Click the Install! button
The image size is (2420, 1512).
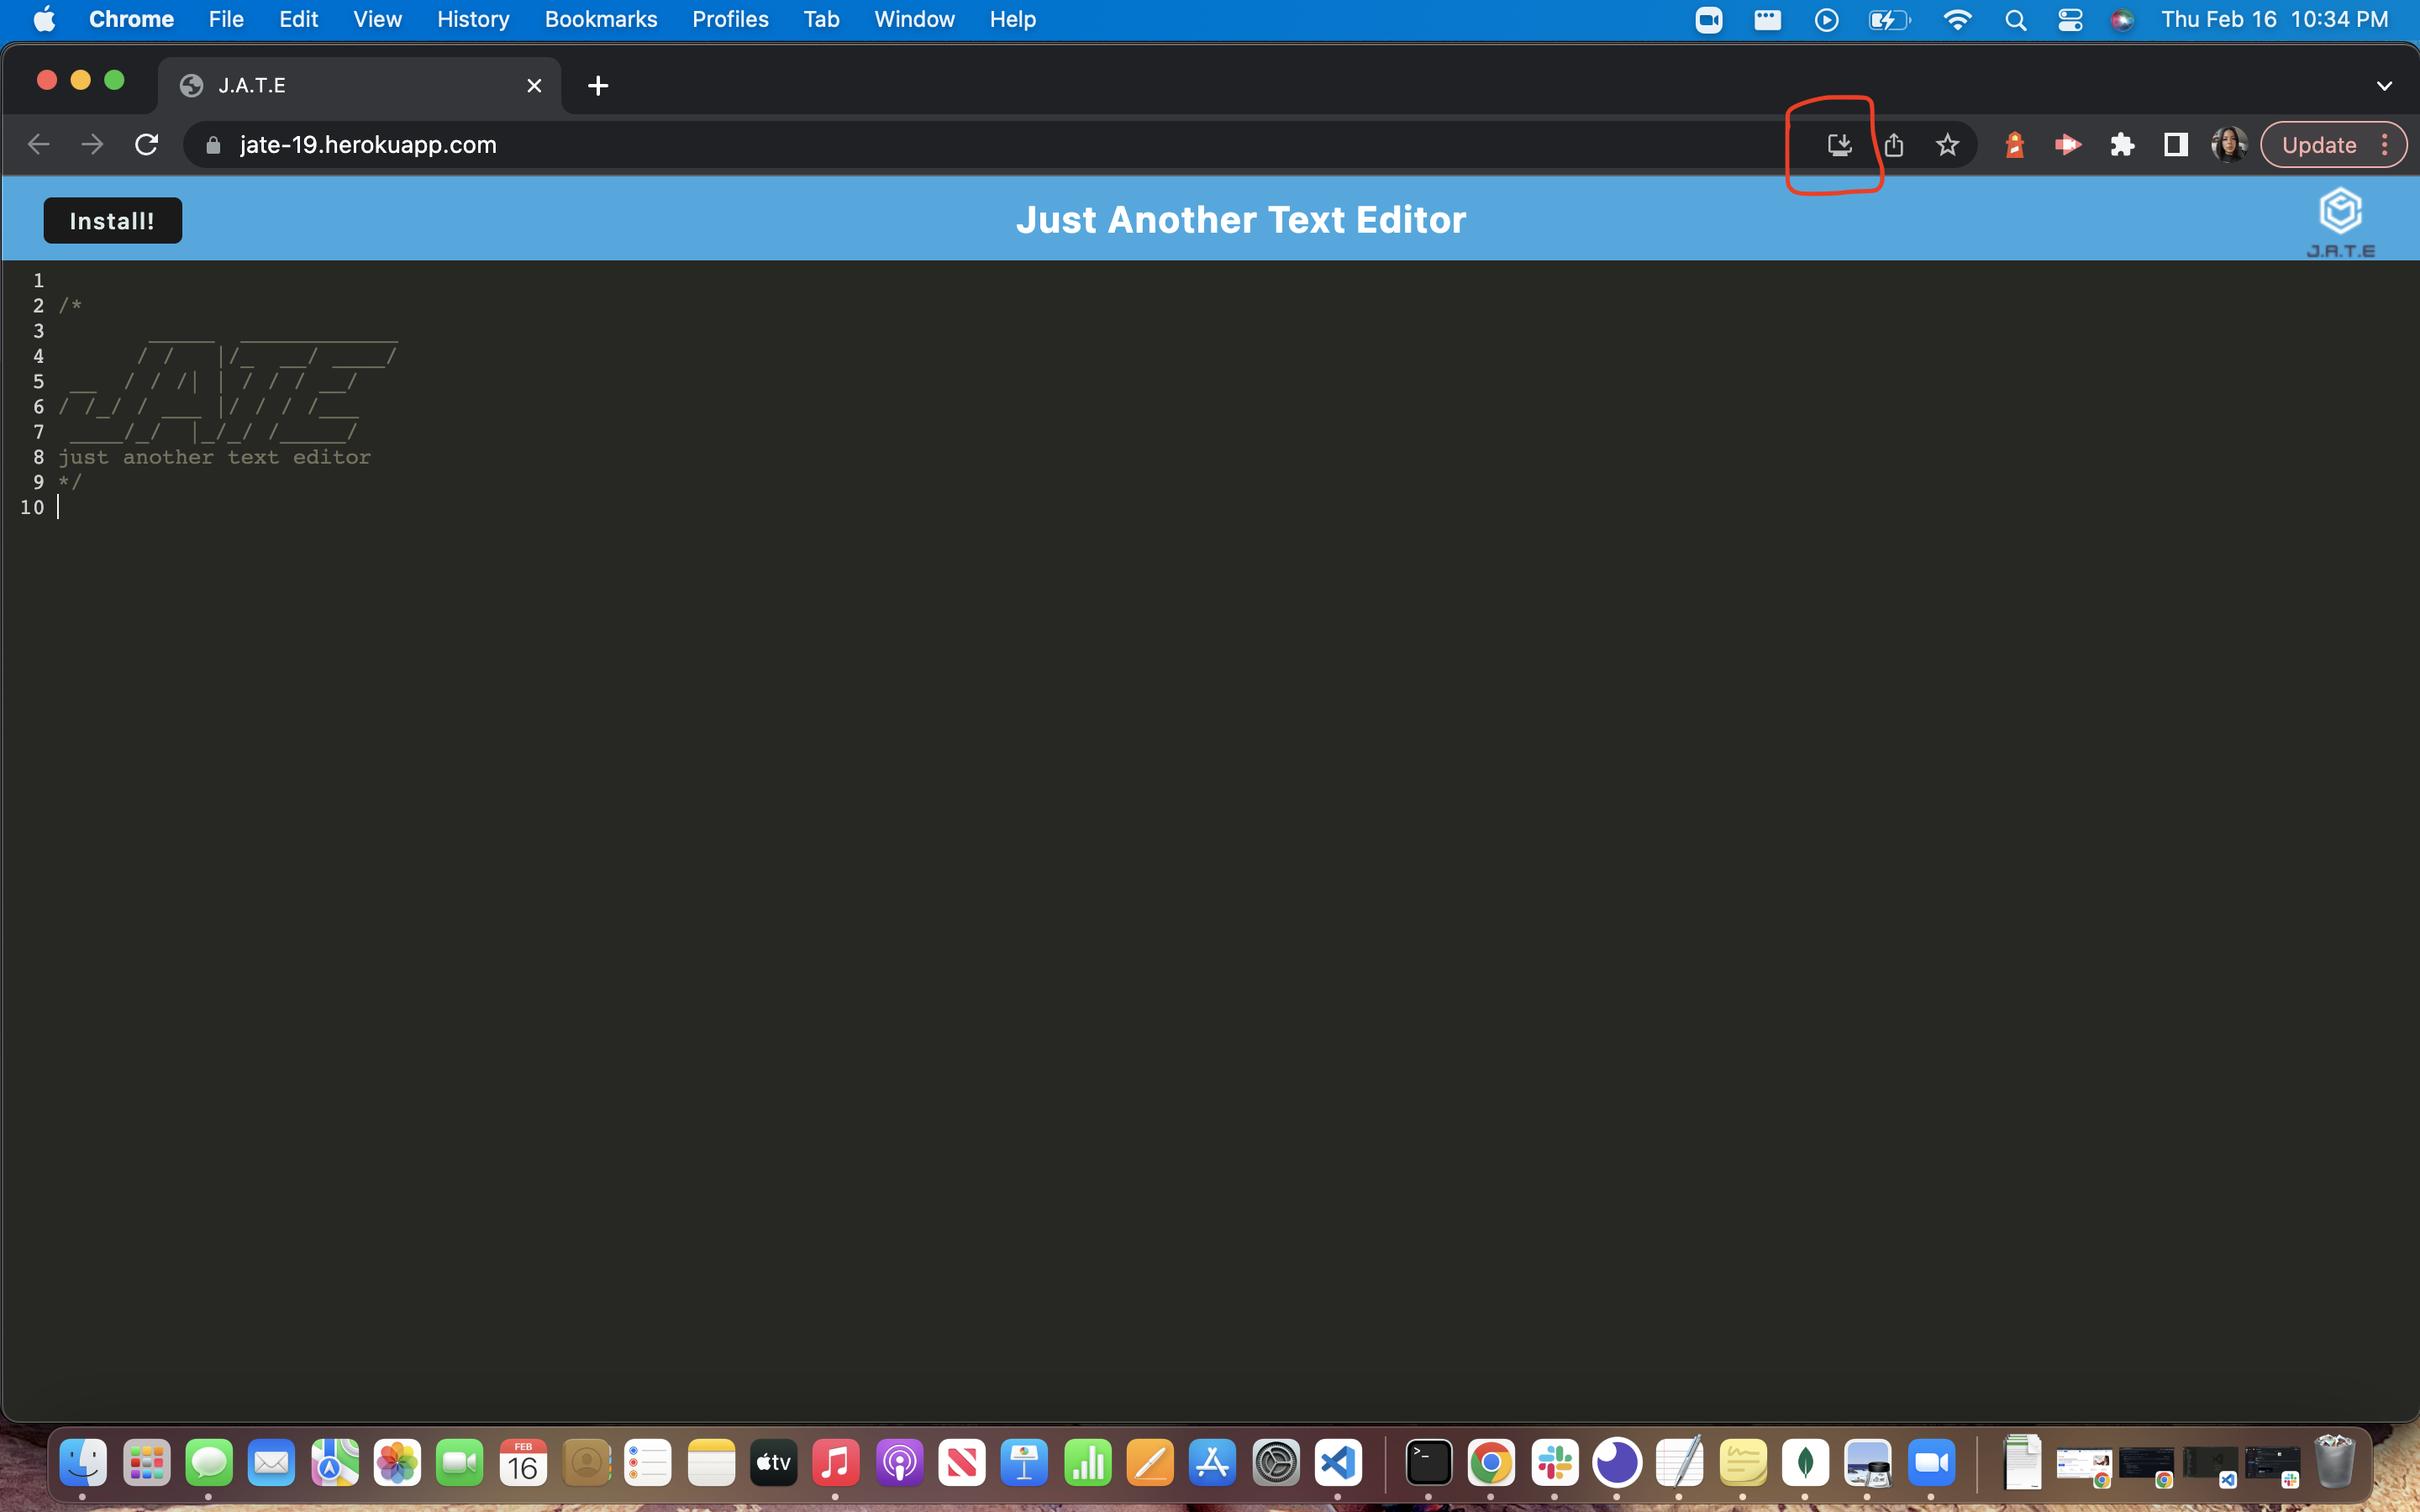112,220
